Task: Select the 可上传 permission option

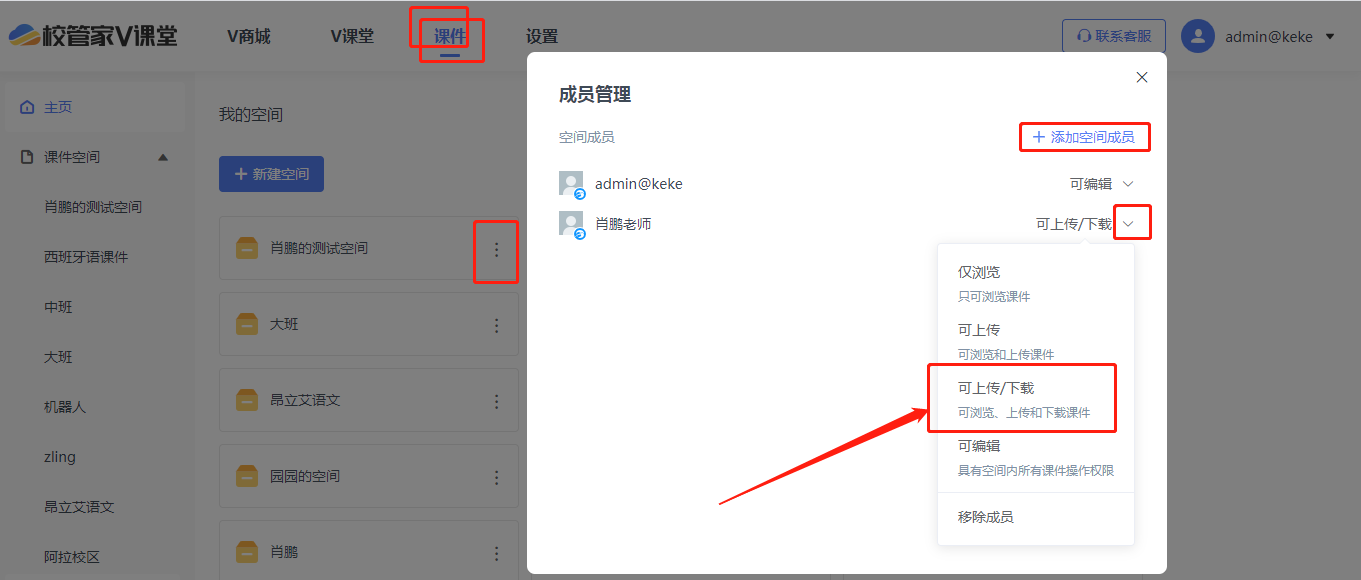Action: (x=1036, y=341)
